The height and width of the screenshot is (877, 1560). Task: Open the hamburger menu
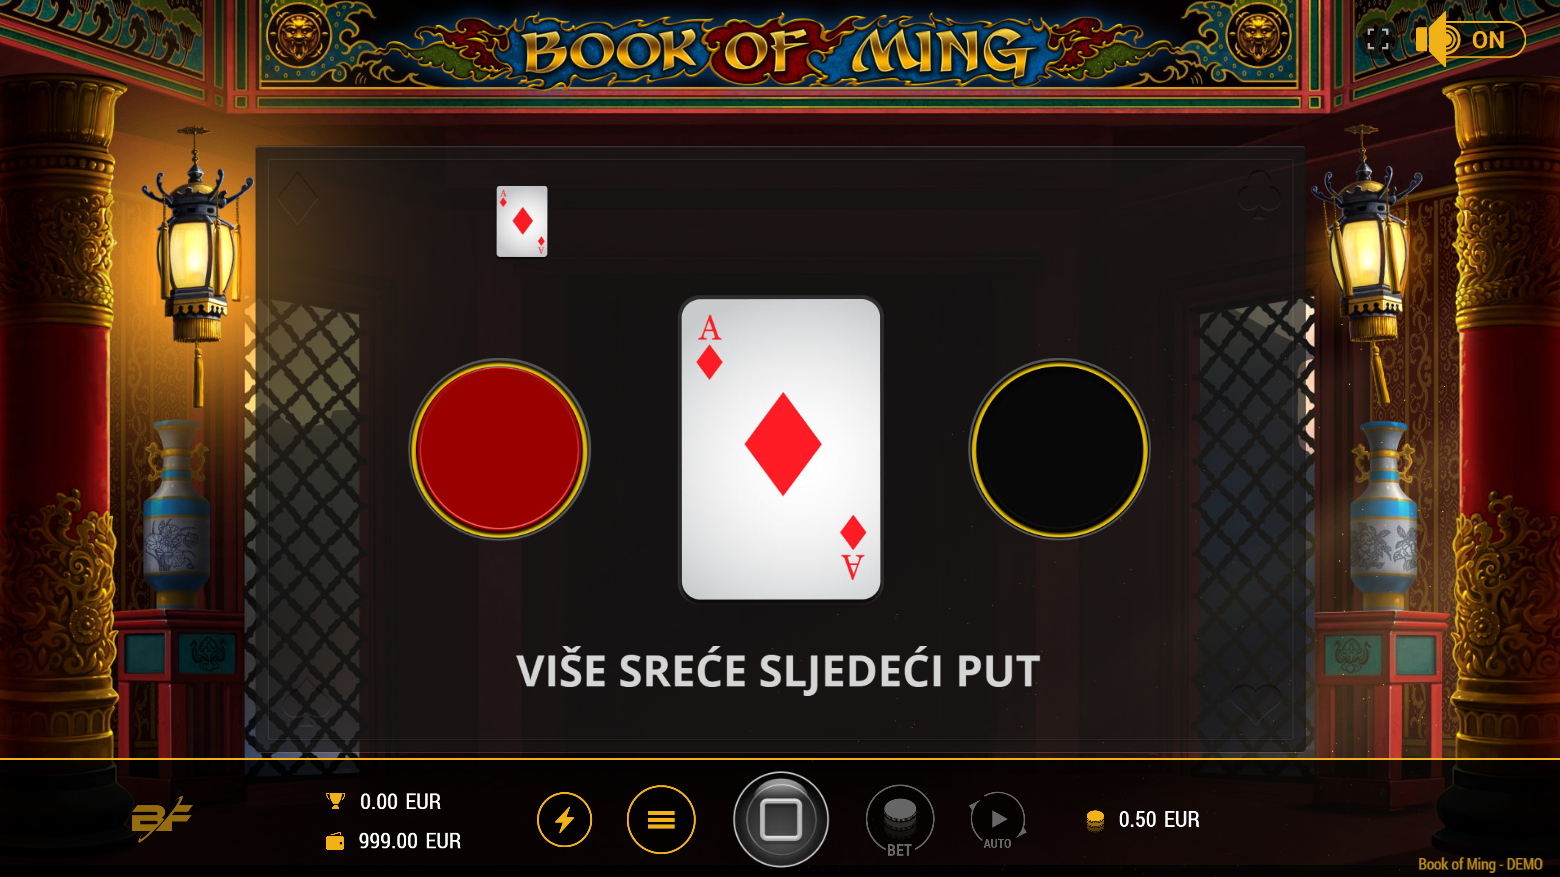point(661,820)
